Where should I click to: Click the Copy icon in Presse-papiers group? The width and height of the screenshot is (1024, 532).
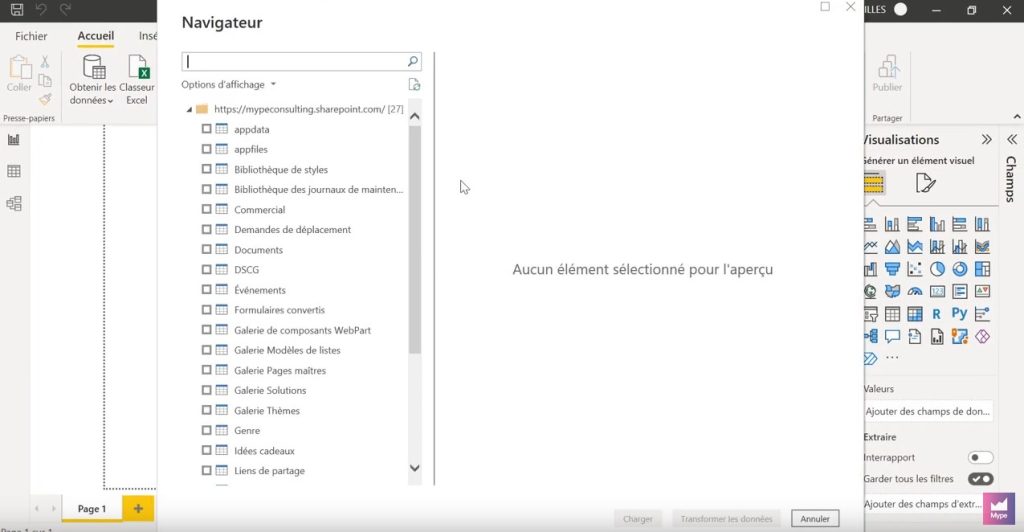coord(44,80)
